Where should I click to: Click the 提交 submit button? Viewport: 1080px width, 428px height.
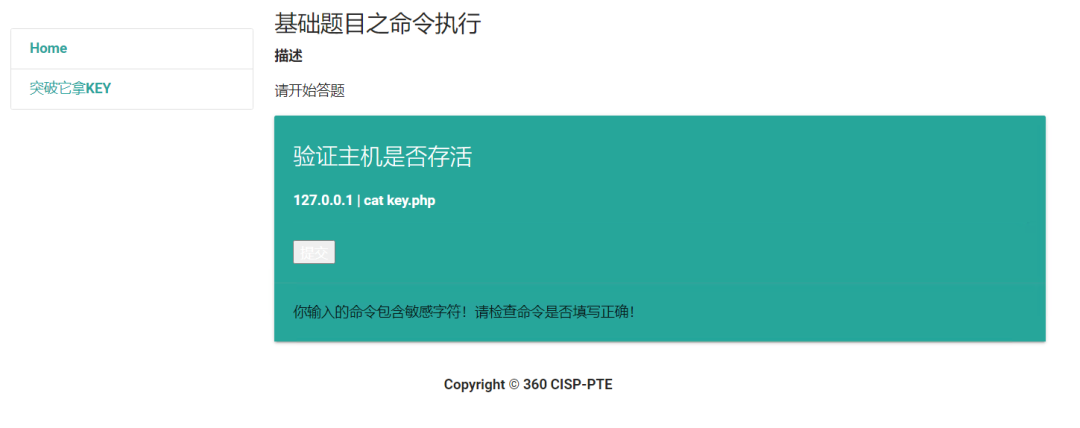pos(314,252)
